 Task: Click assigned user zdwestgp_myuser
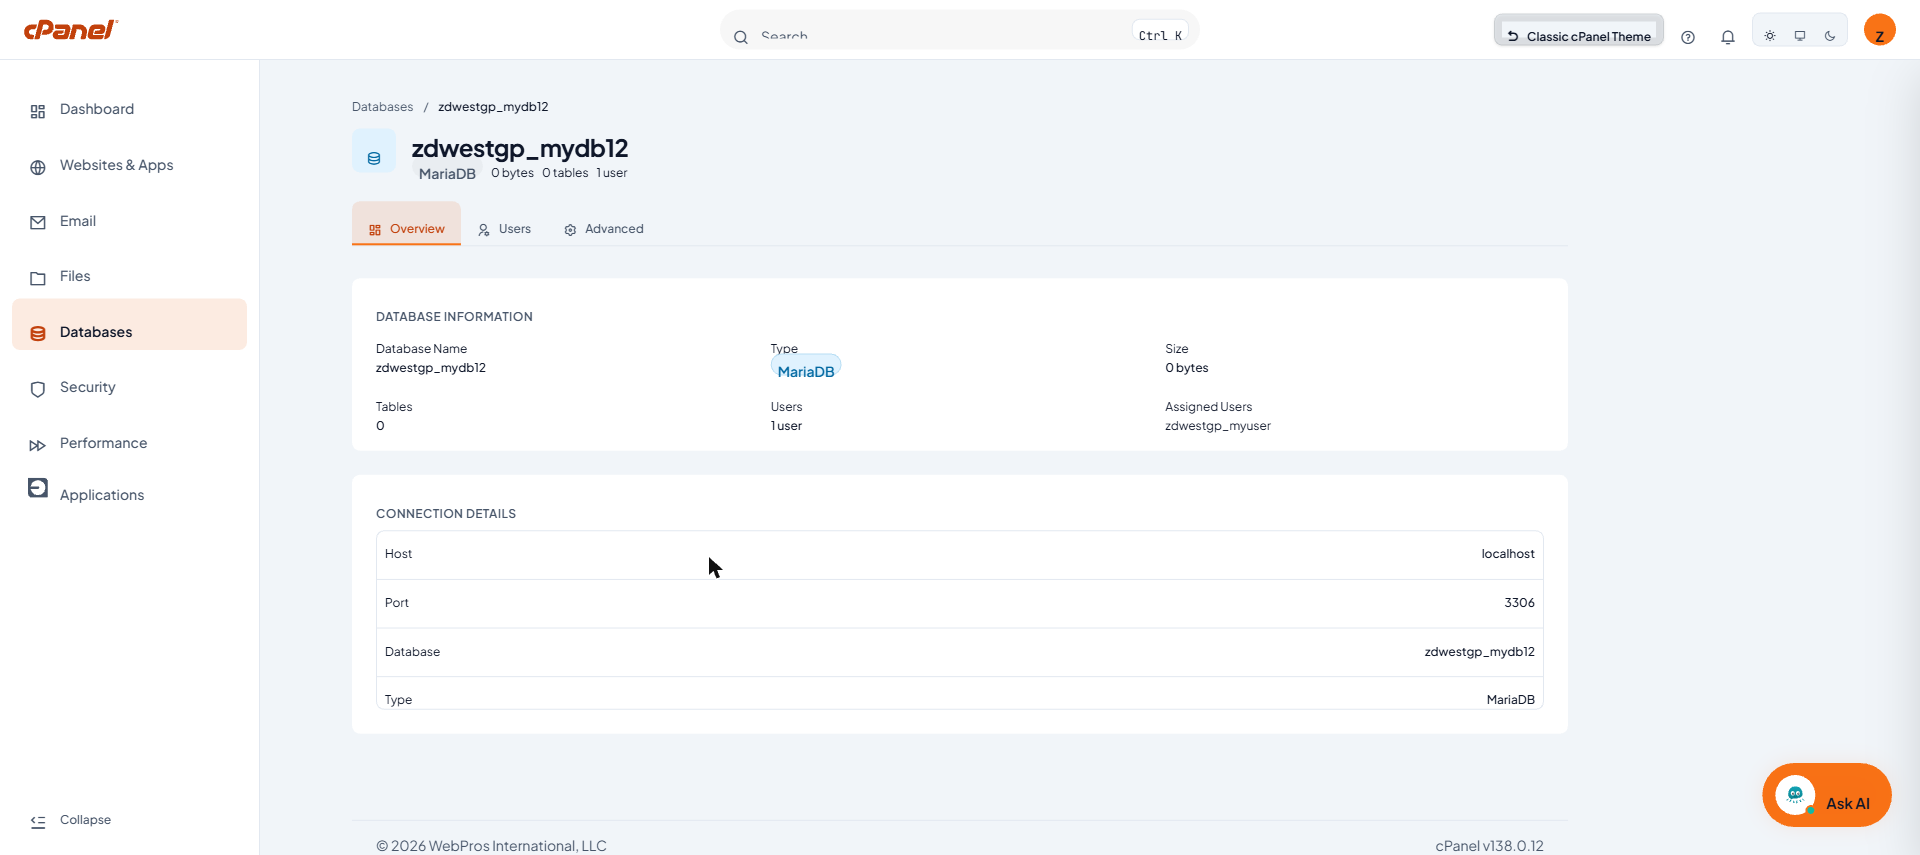1217,426
